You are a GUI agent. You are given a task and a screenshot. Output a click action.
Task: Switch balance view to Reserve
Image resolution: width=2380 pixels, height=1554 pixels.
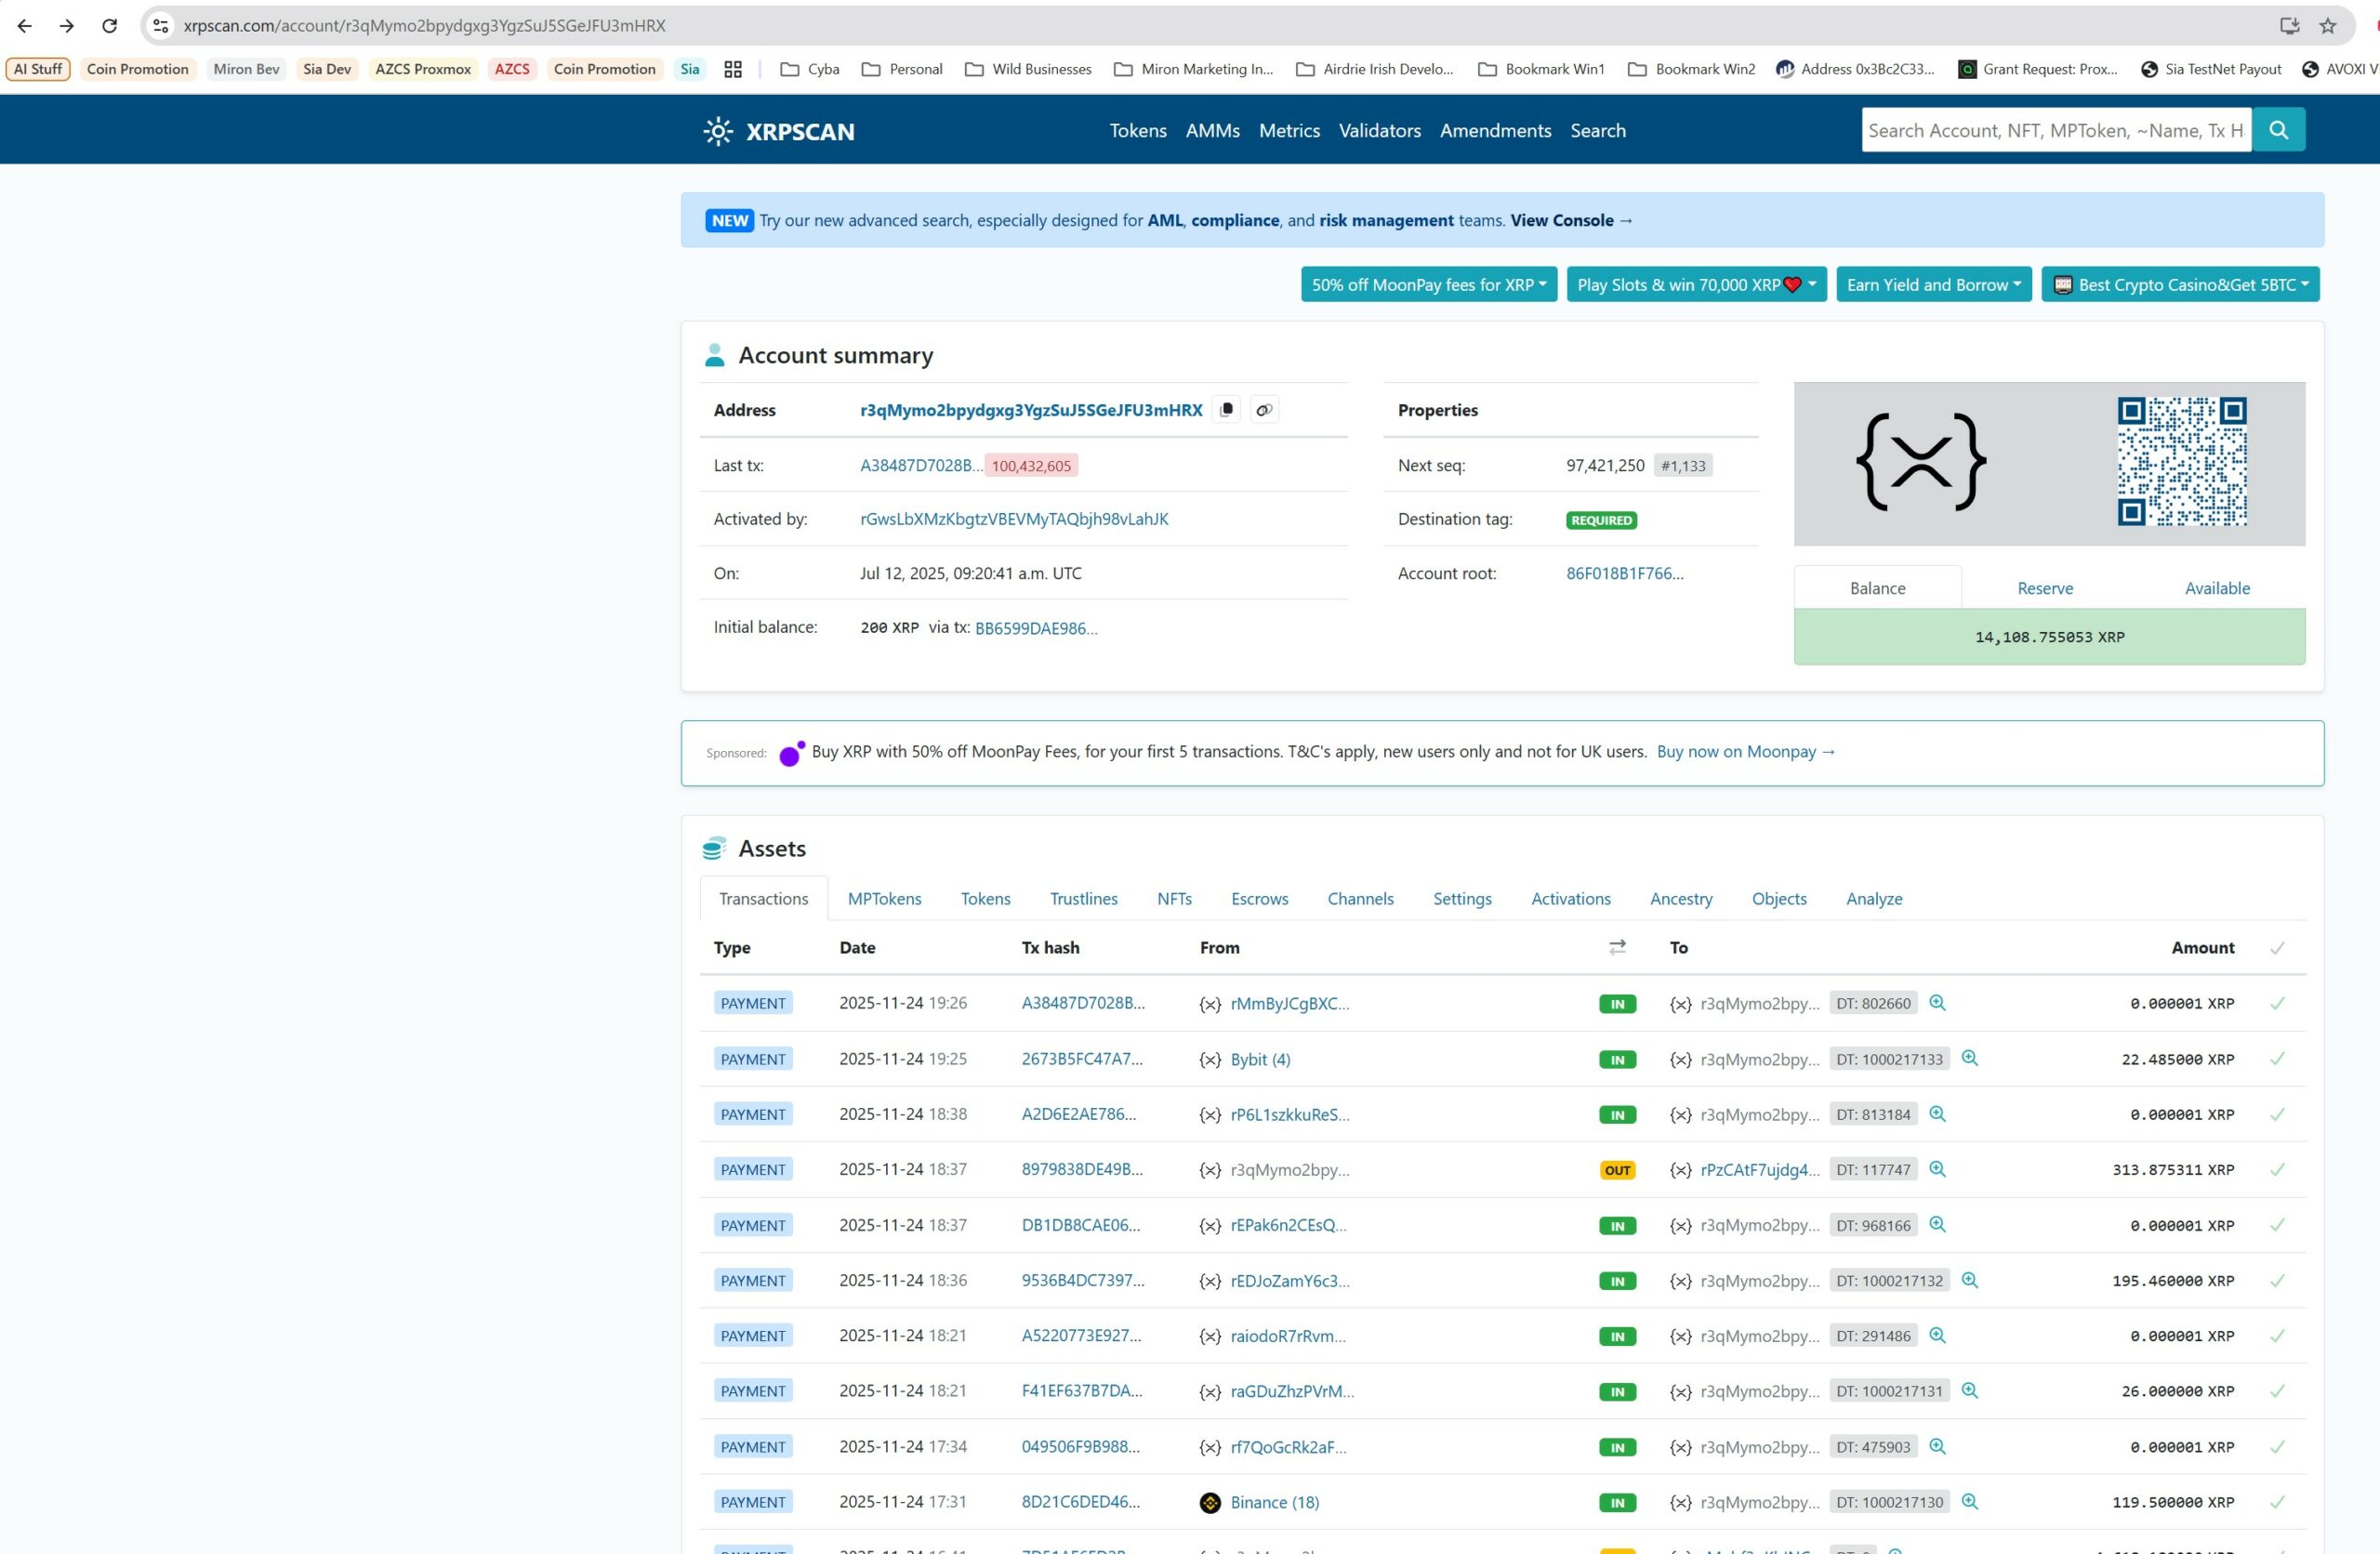coord(2044,588)
